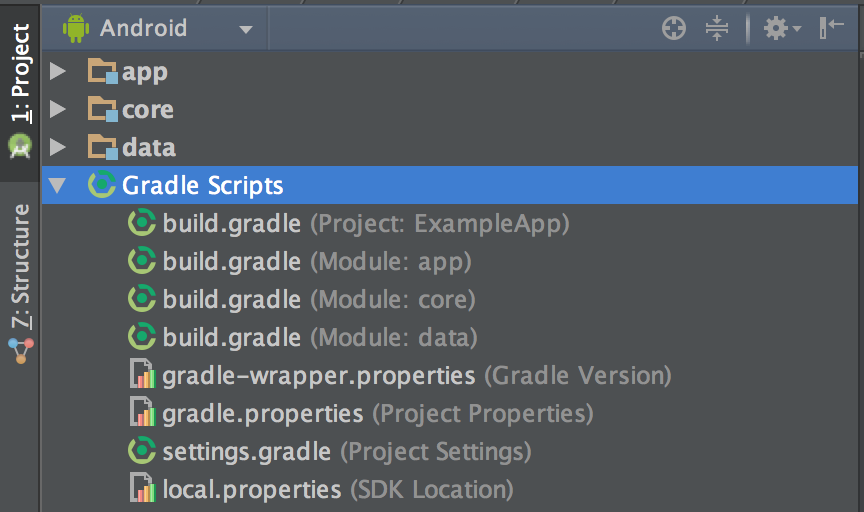The width and height of the screenshot is (864, 512).
Task: Open build.gradle (Project: ExampleApp)
Action: click(x=366, y=224)
